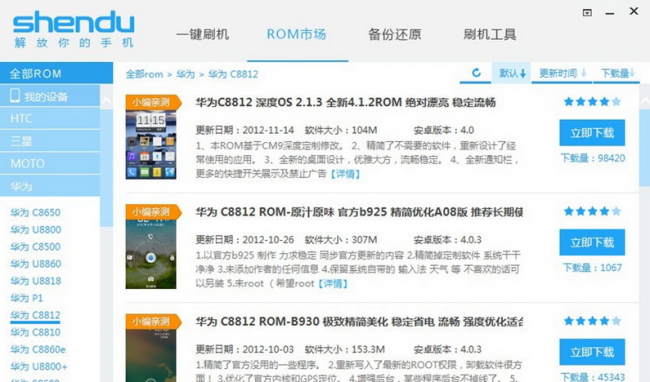Select 华为 C8812 in device list
650x382 pixels.
[x=35, y=315]
